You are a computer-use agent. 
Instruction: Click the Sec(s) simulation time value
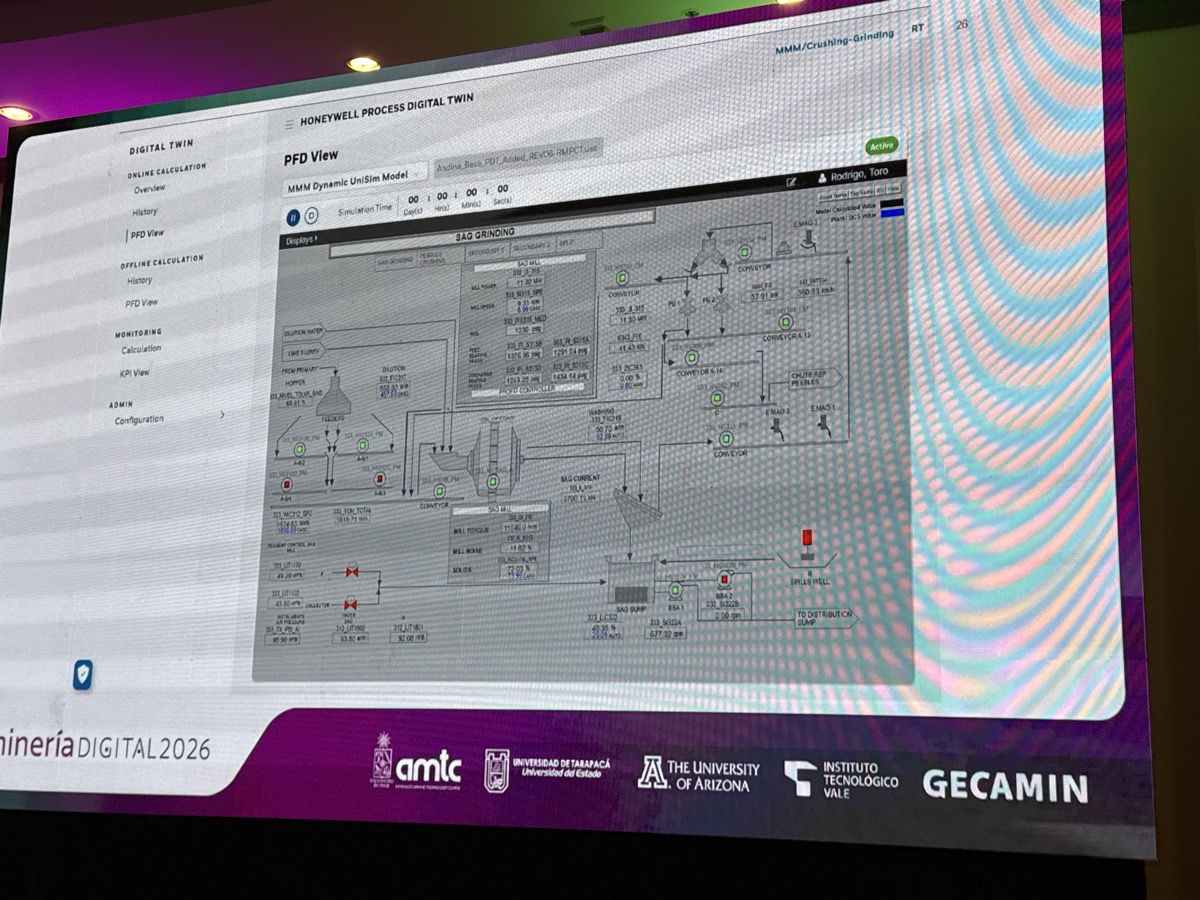tap(503, 189)
